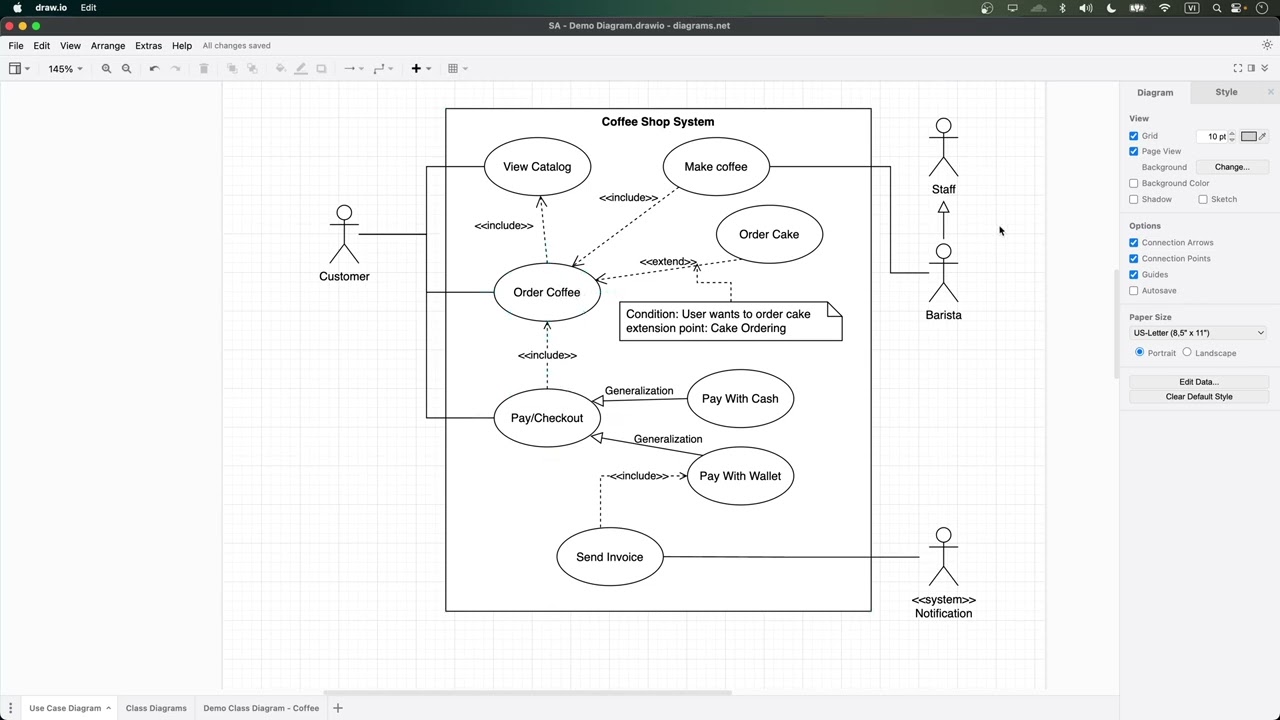Uncheck the Grid checkbox
1280x720 pixels.
1134,136
